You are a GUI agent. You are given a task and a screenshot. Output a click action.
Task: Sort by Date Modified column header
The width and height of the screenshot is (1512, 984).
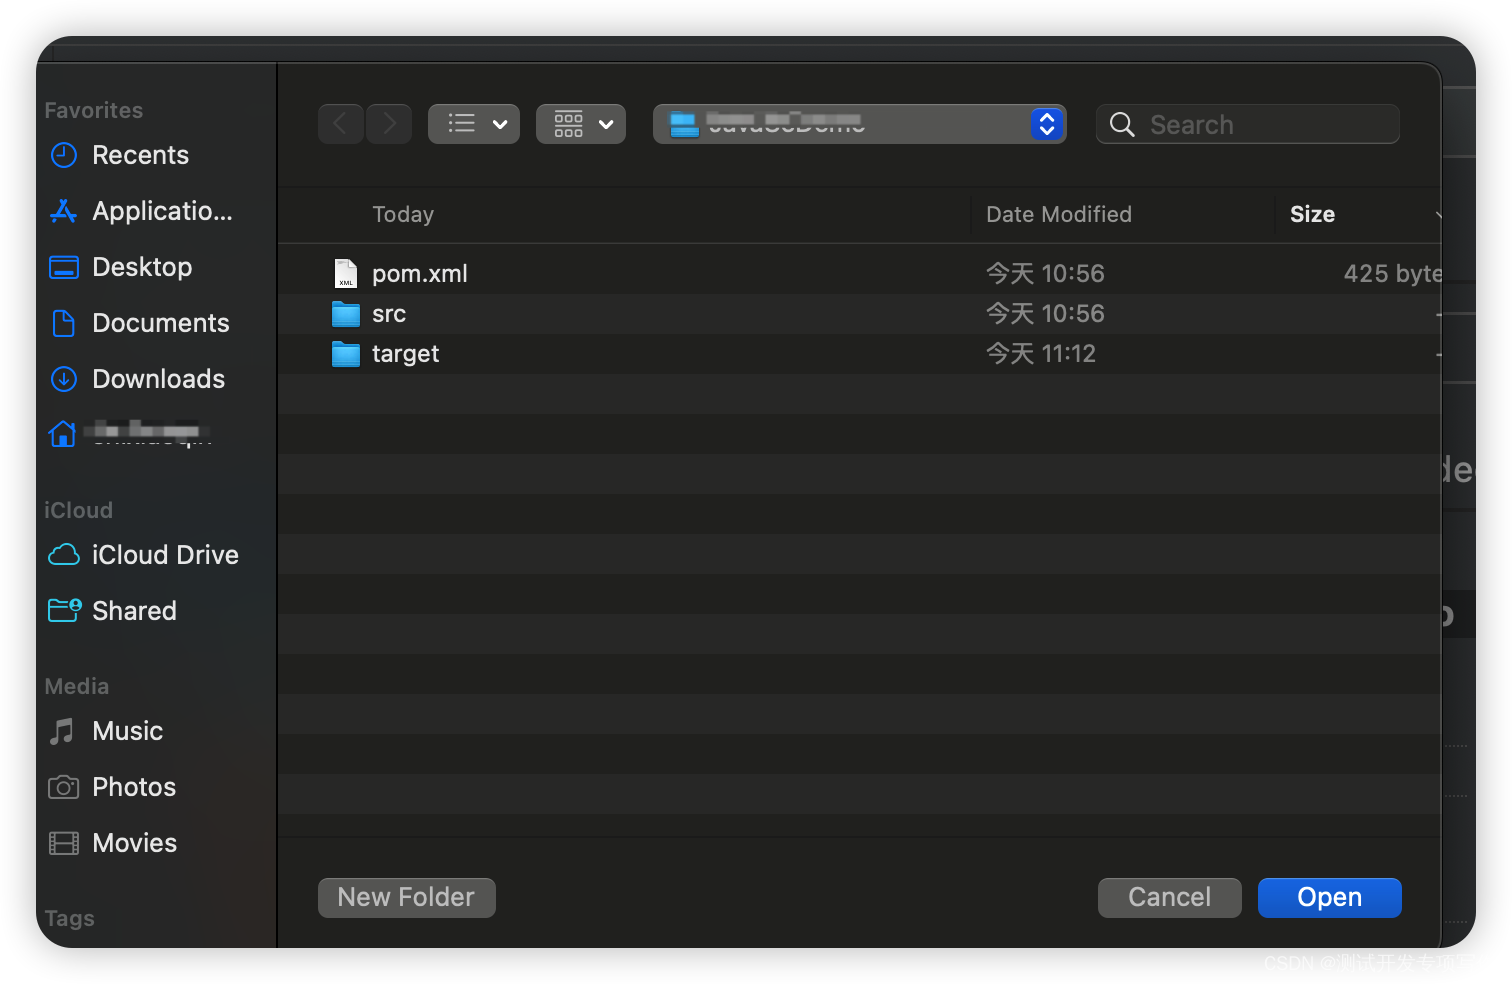(x=1059, y=214)
